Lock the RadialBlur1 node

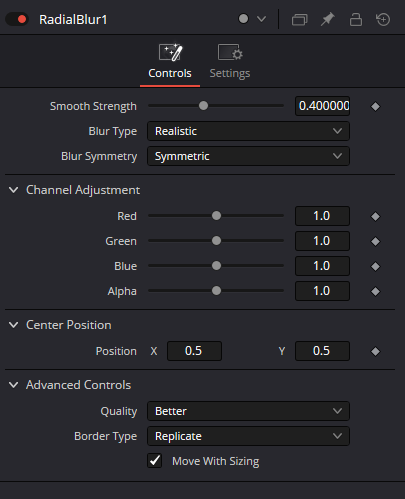click(356, 19)
